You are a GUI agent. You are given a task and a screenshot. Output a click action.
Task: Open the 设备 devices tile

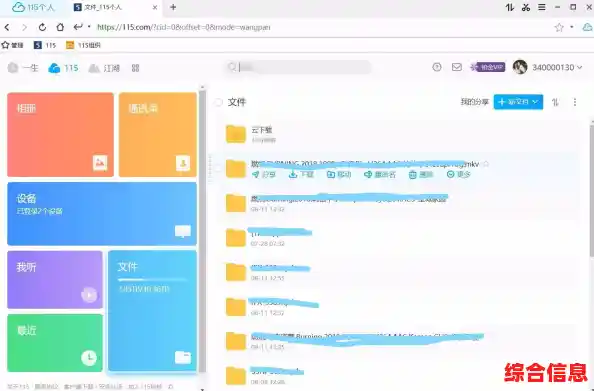pos(102,214)
